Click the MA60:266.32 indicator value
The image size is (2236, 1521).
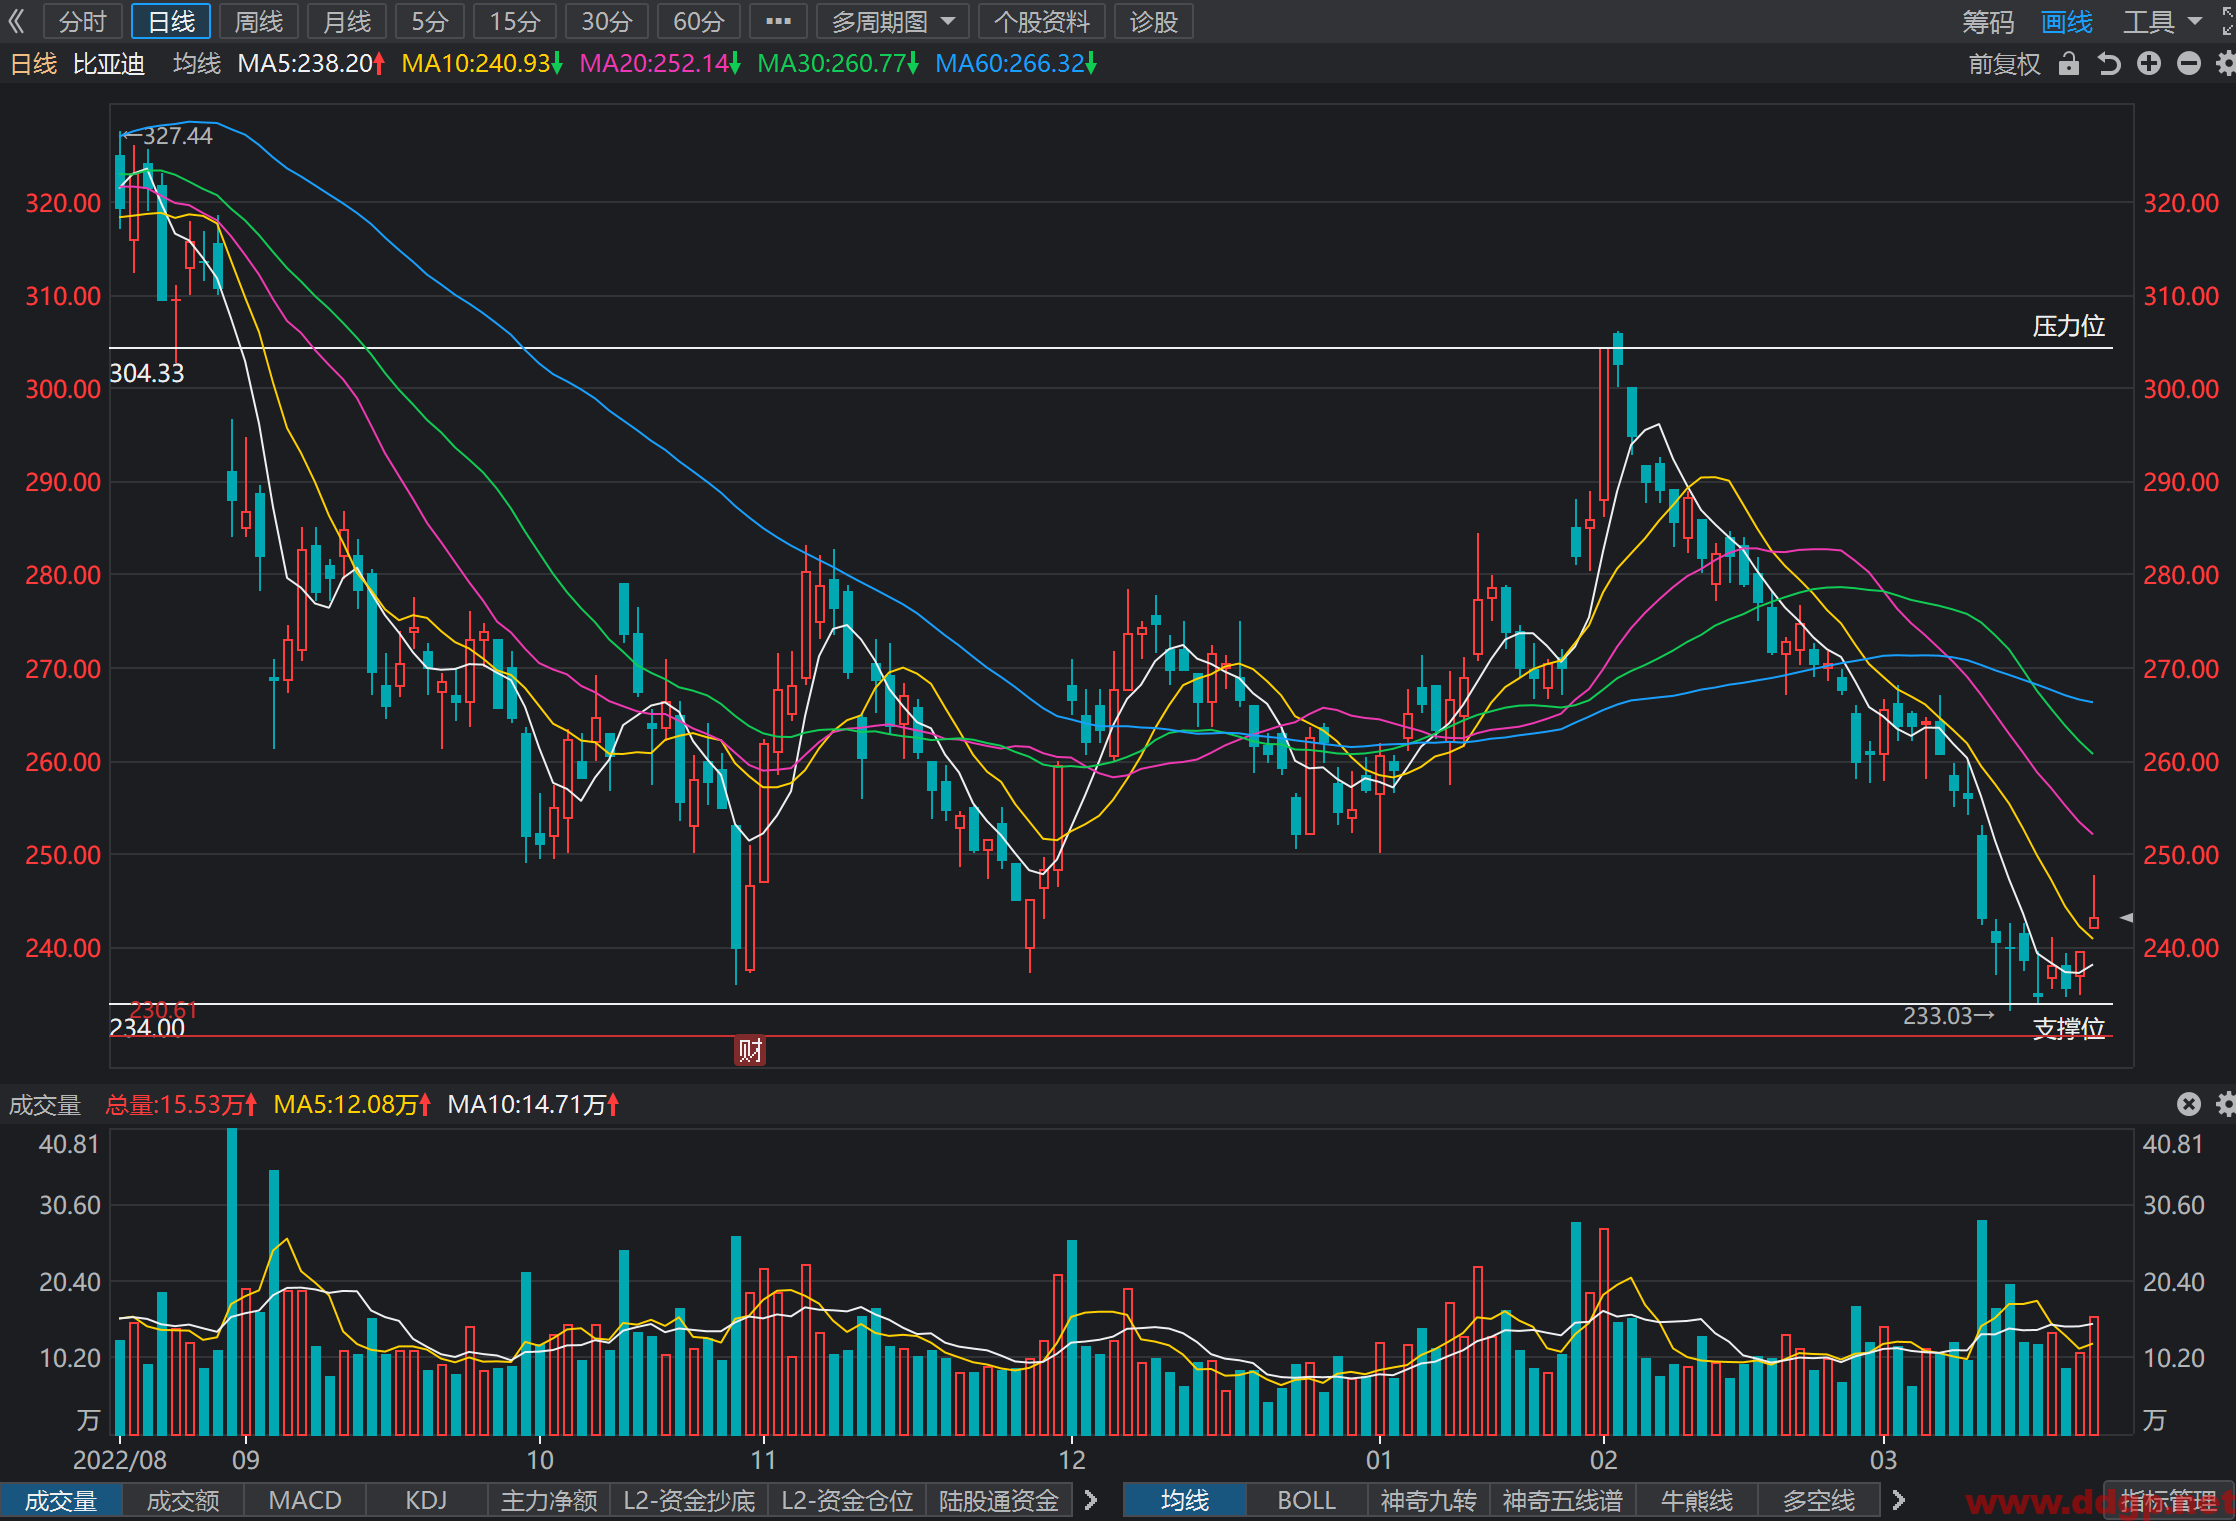click(x=1016, y=63)
